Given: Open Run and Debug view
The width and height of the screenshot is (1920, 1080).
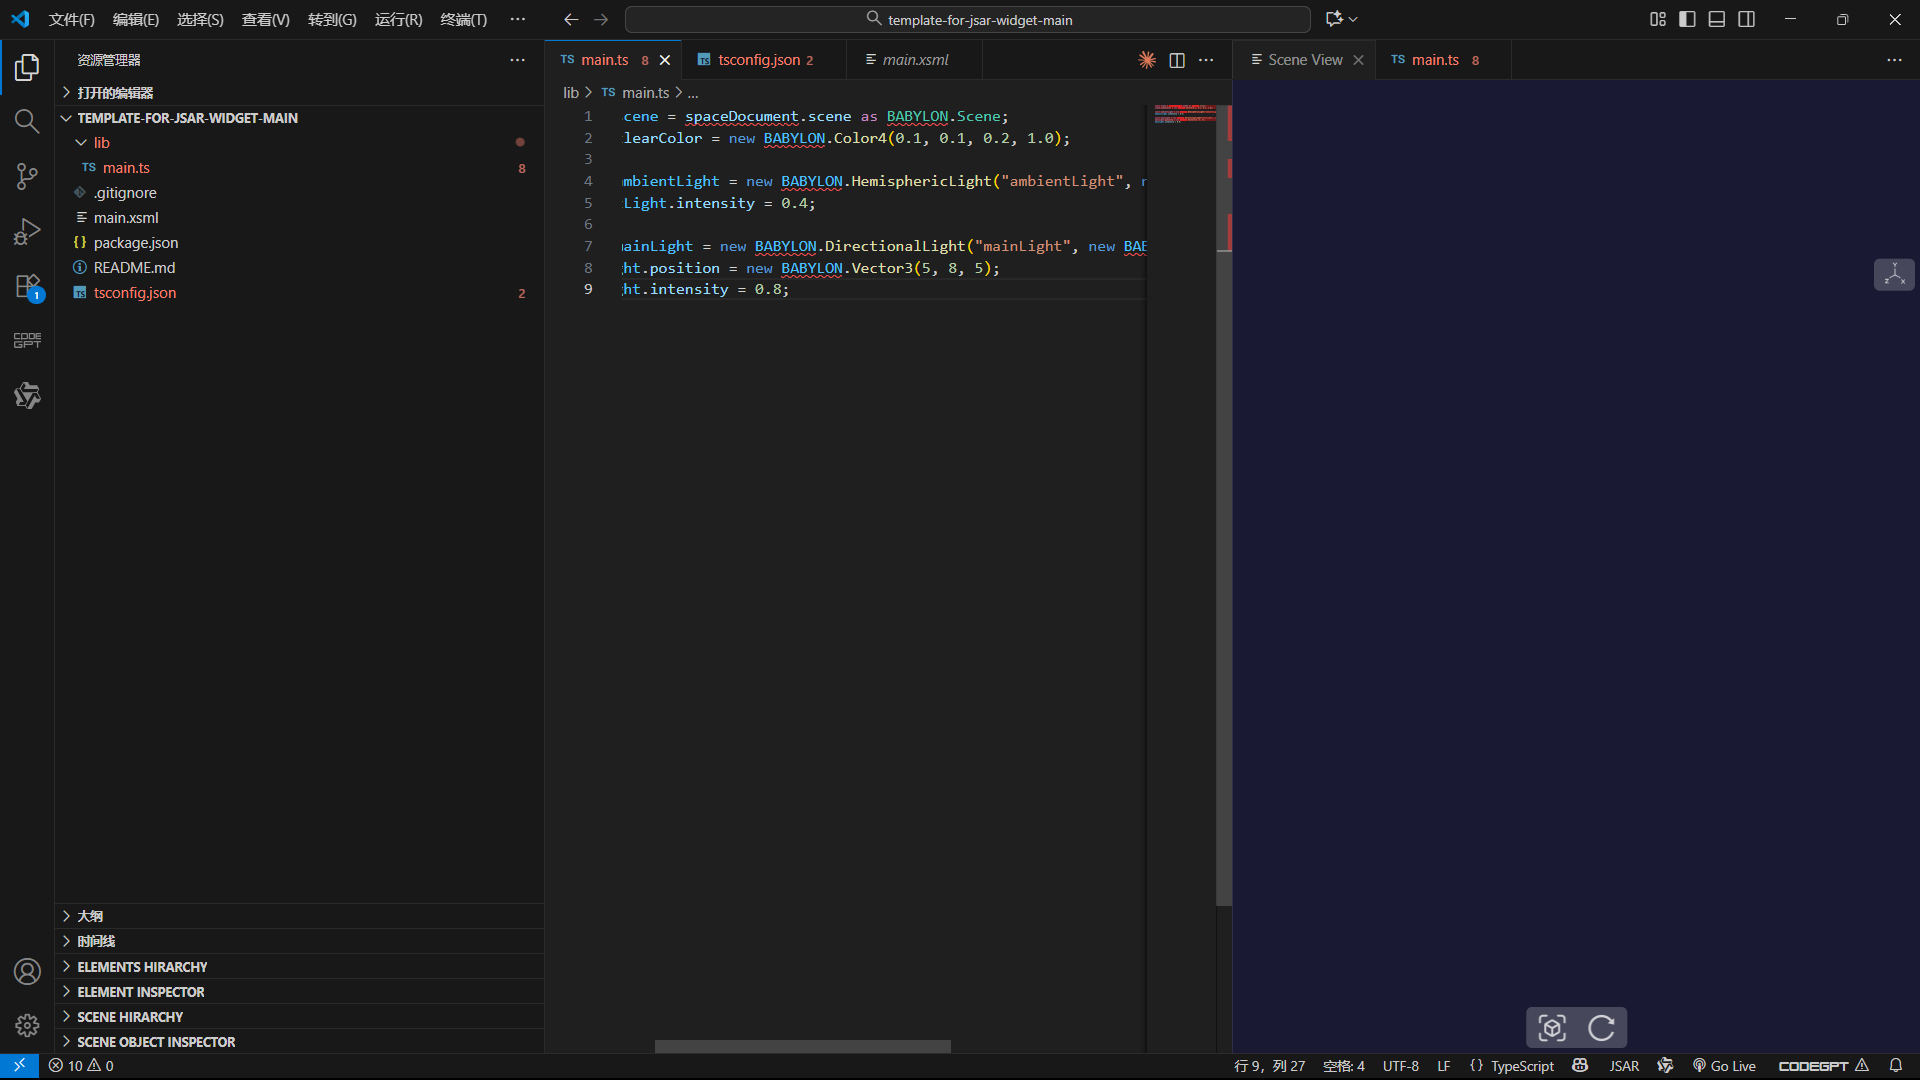Looking at the screenshot, I should [x=27, y=232].
